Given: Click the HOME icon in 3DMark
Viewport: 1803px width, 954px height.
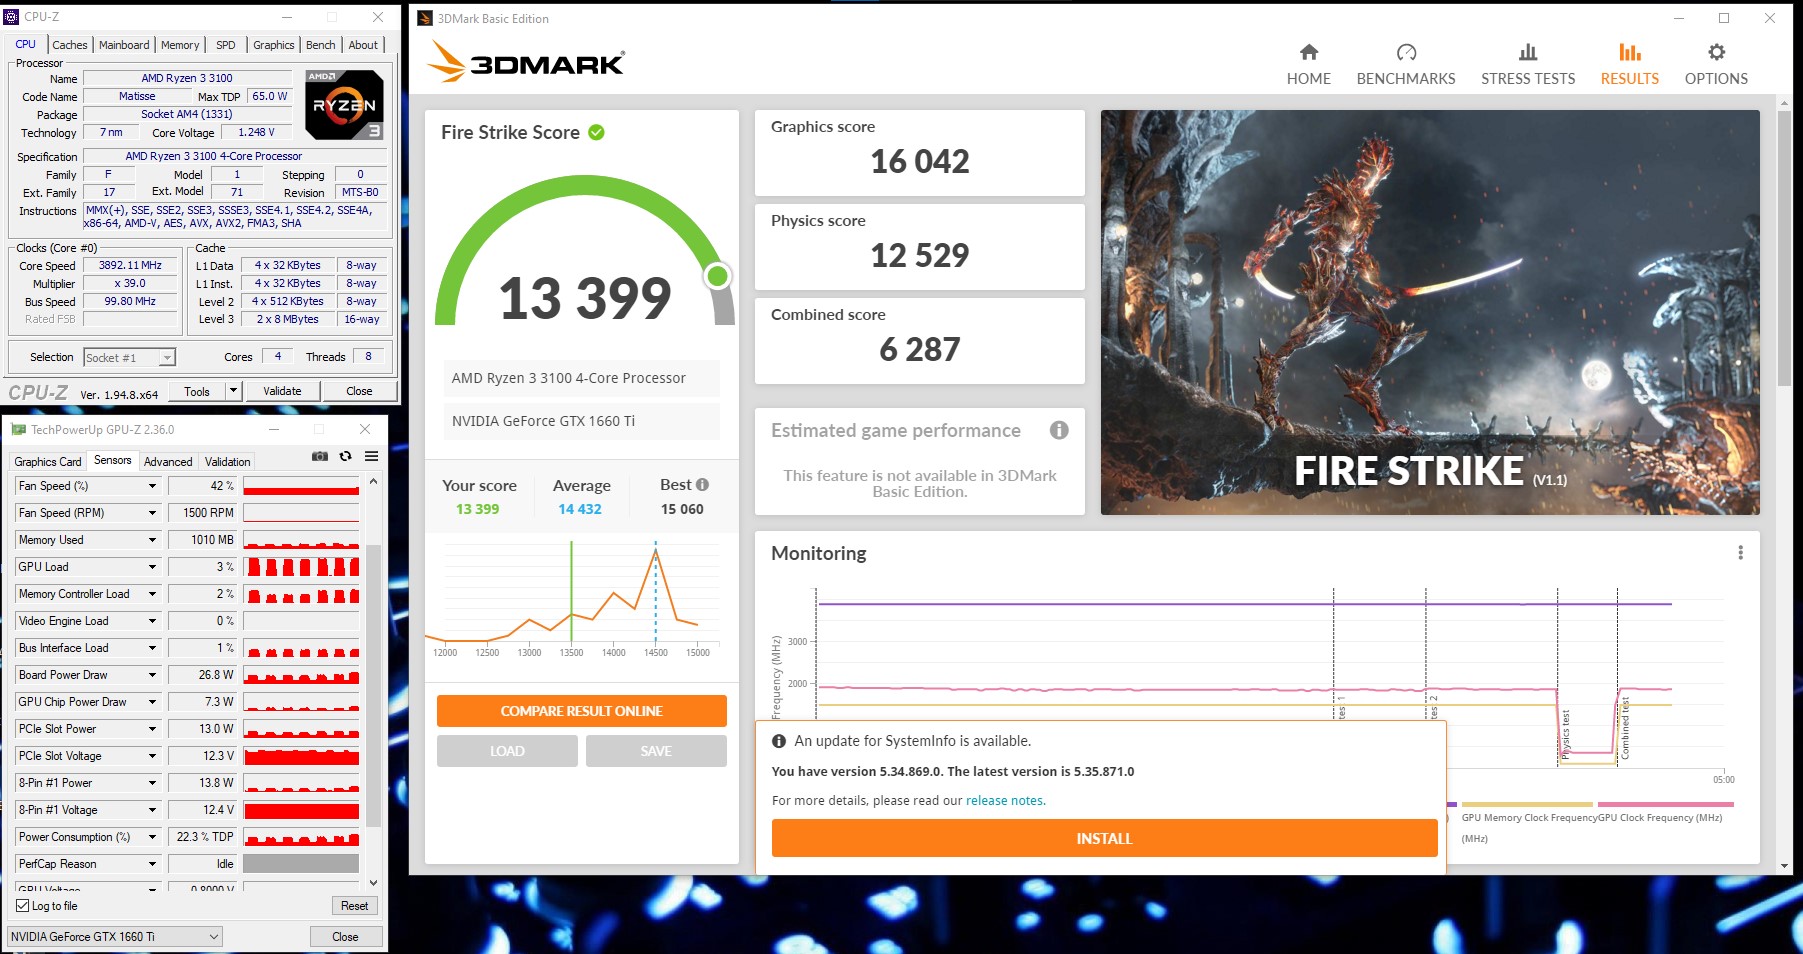Looking at the screenshot, I should [x=1308, y=52].
